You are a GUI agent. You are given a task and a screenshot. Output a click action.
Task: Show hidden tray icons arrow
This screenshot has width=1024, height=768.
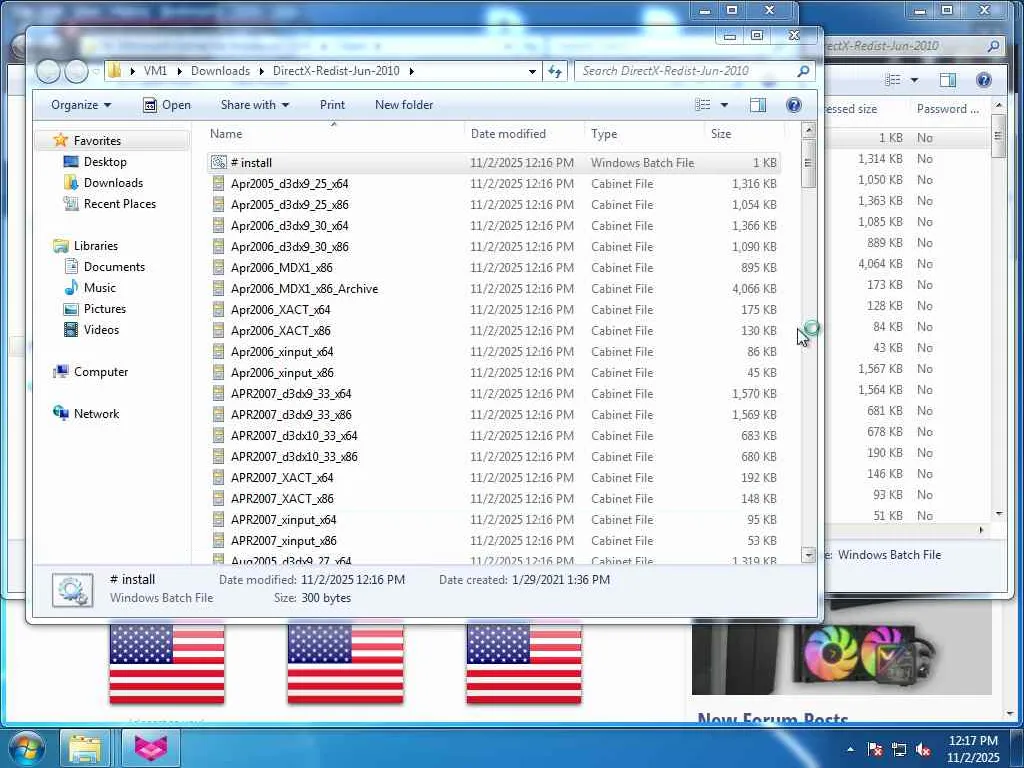(850, 749)
